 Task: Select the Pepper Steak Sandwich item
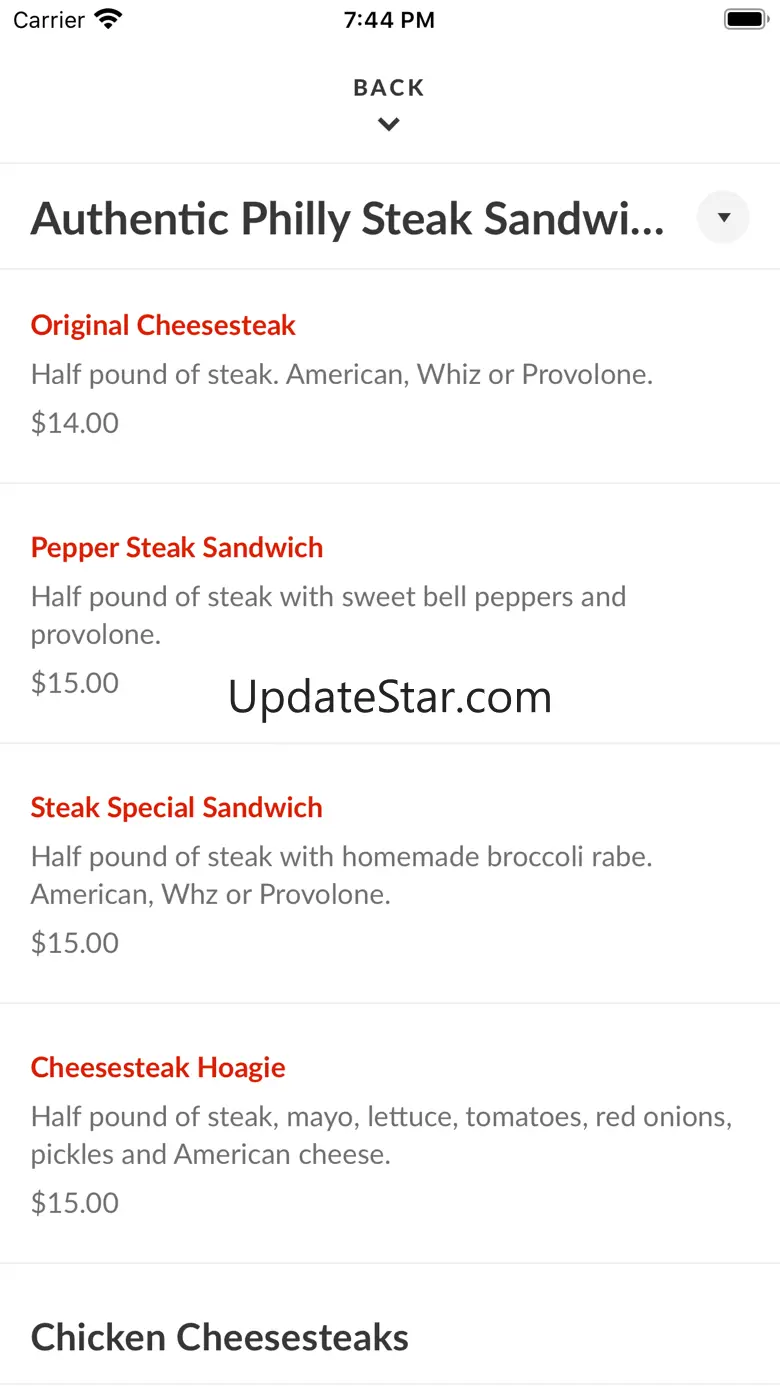point(177,547)
